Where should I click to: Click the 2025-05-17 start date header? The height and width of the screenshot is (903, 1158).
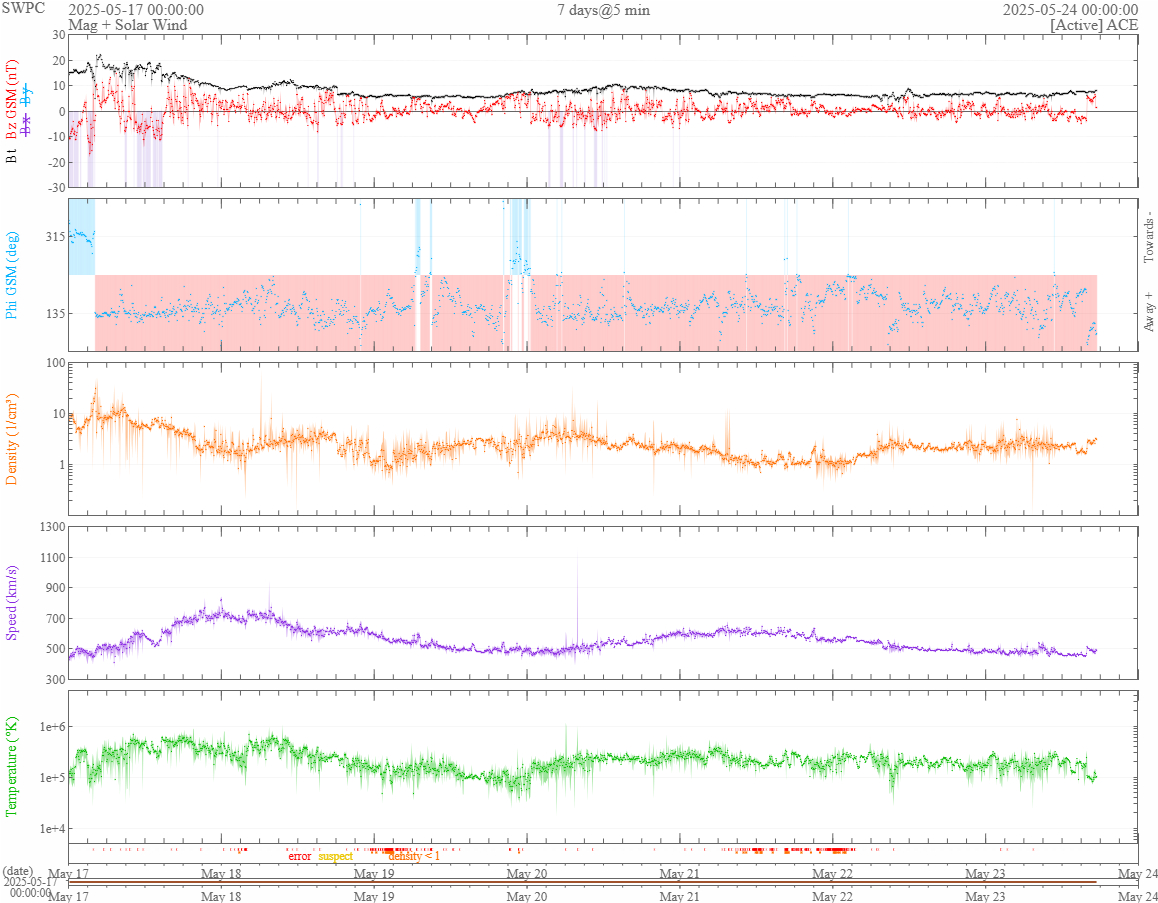[x=136, y=10]
